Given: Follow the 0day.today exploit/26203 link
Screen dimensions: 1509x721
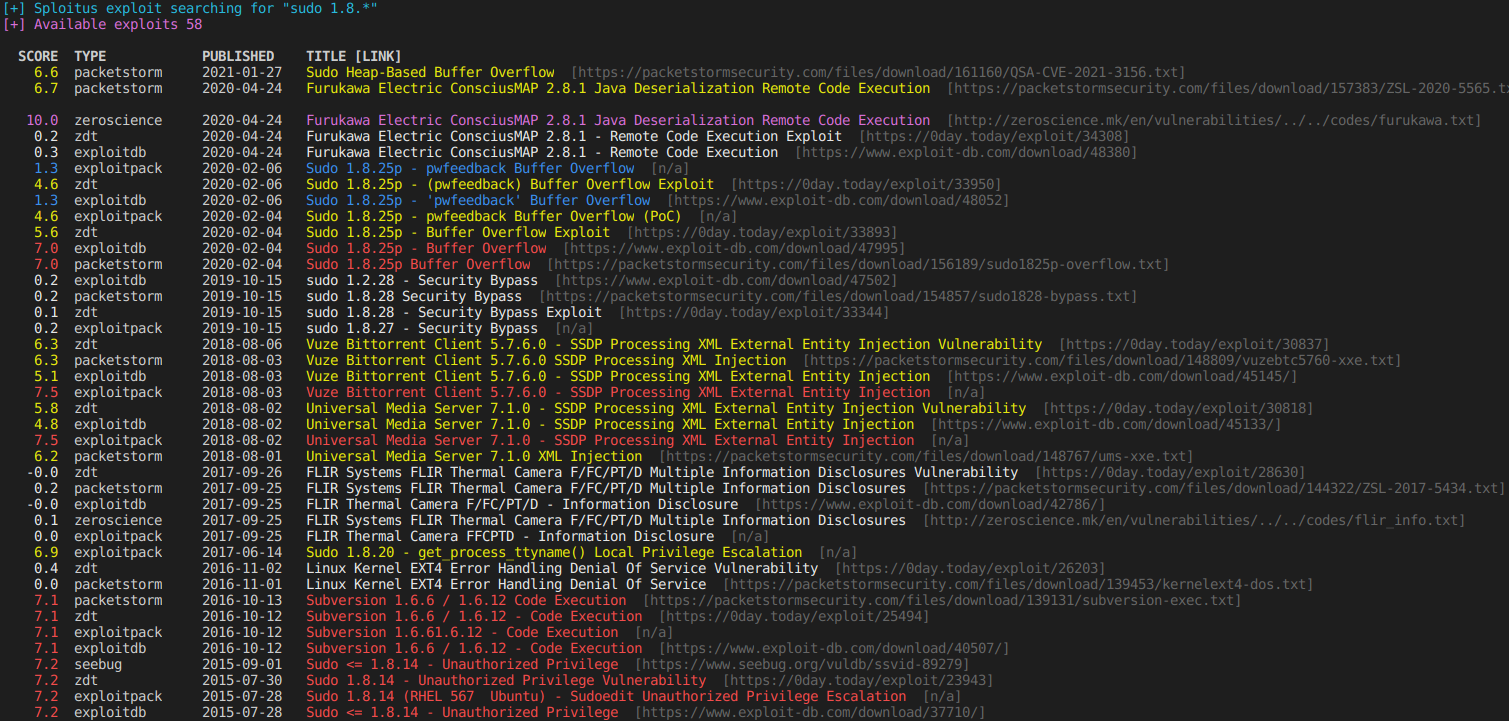Looking at the screenshot, I should (x=970, y=568).
